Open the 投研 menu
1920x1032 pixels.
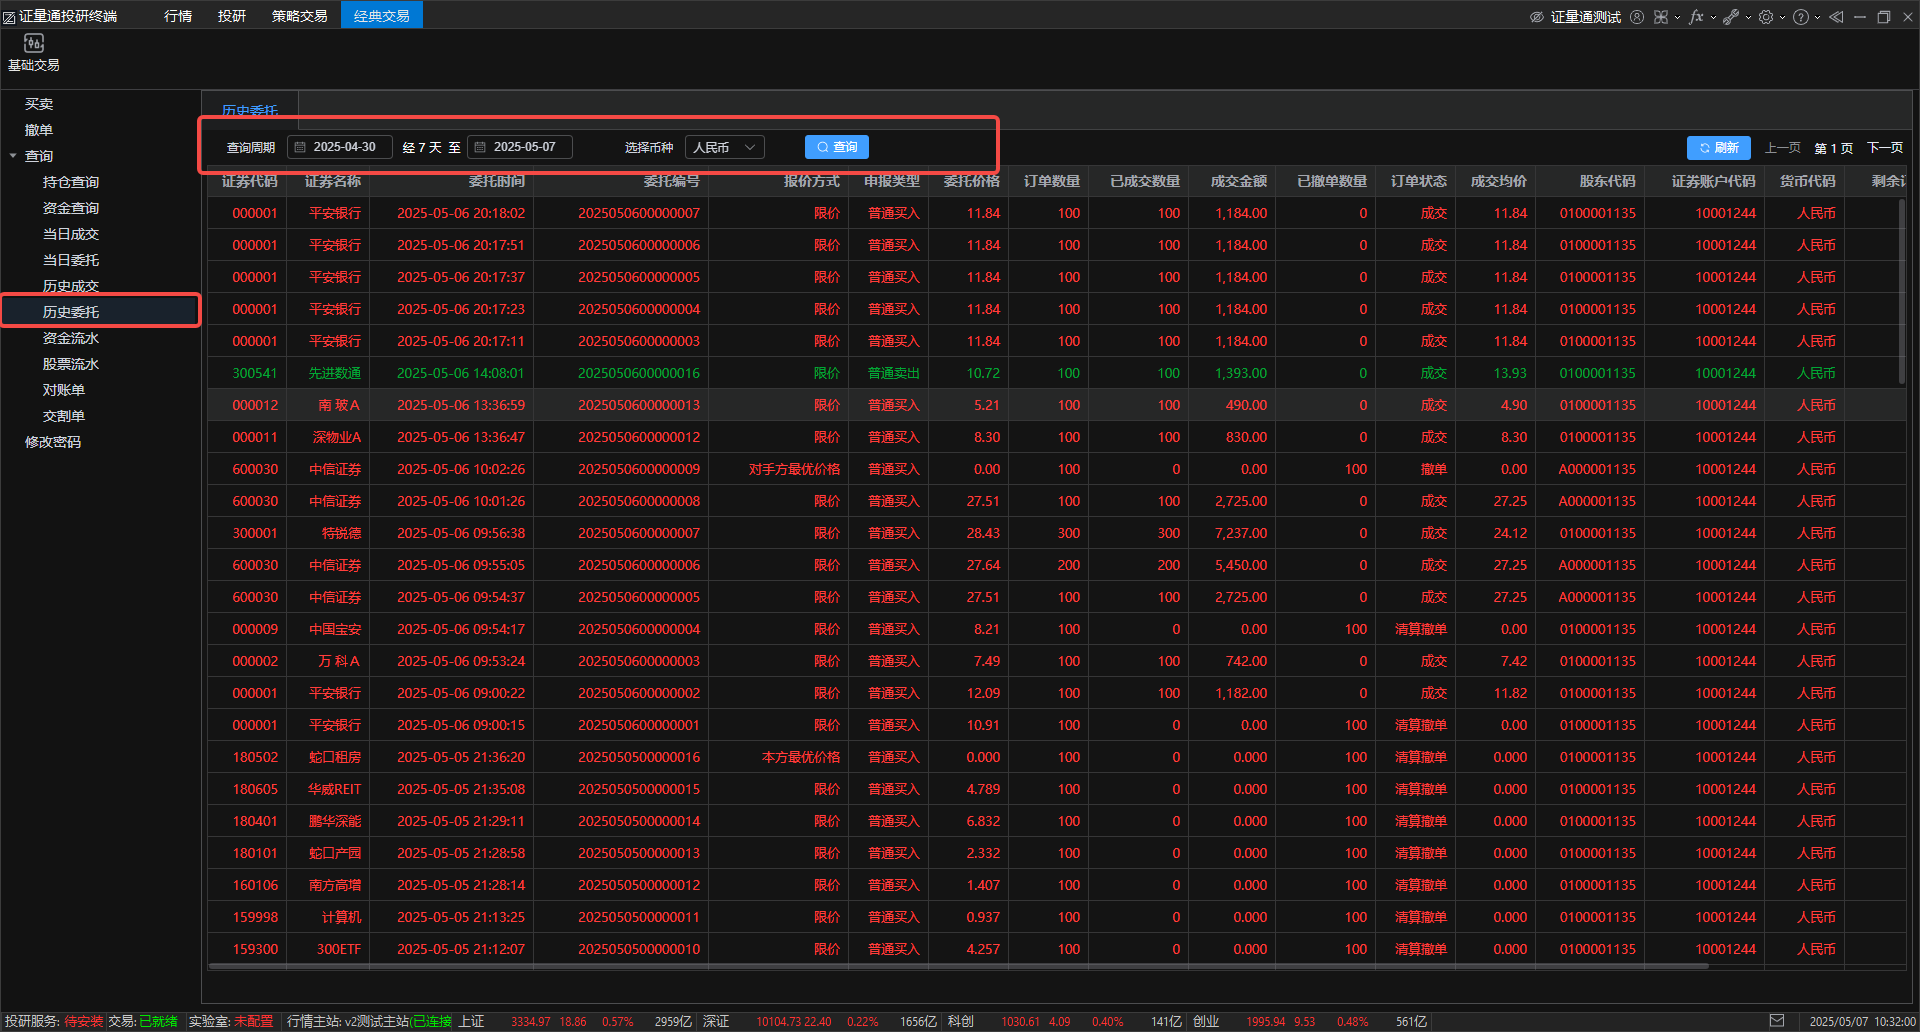tap(232, 16)
